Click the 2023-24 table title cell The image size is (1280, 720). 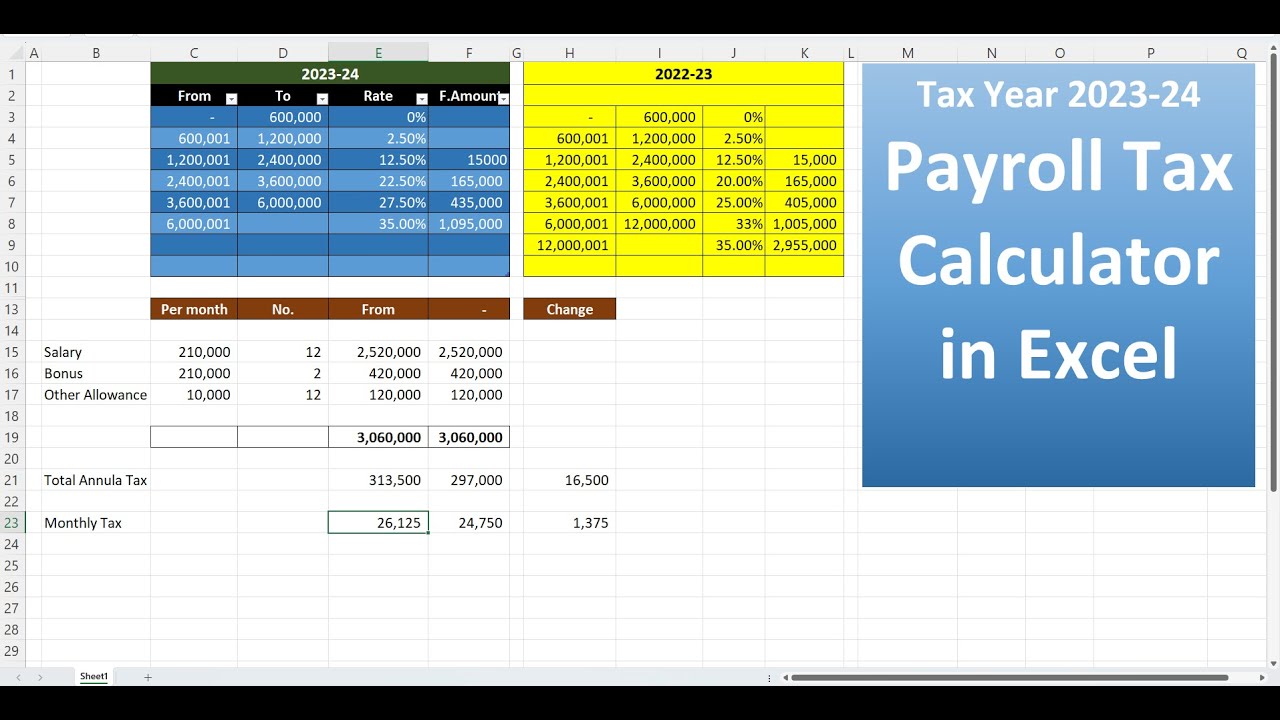tap(330, 74)
